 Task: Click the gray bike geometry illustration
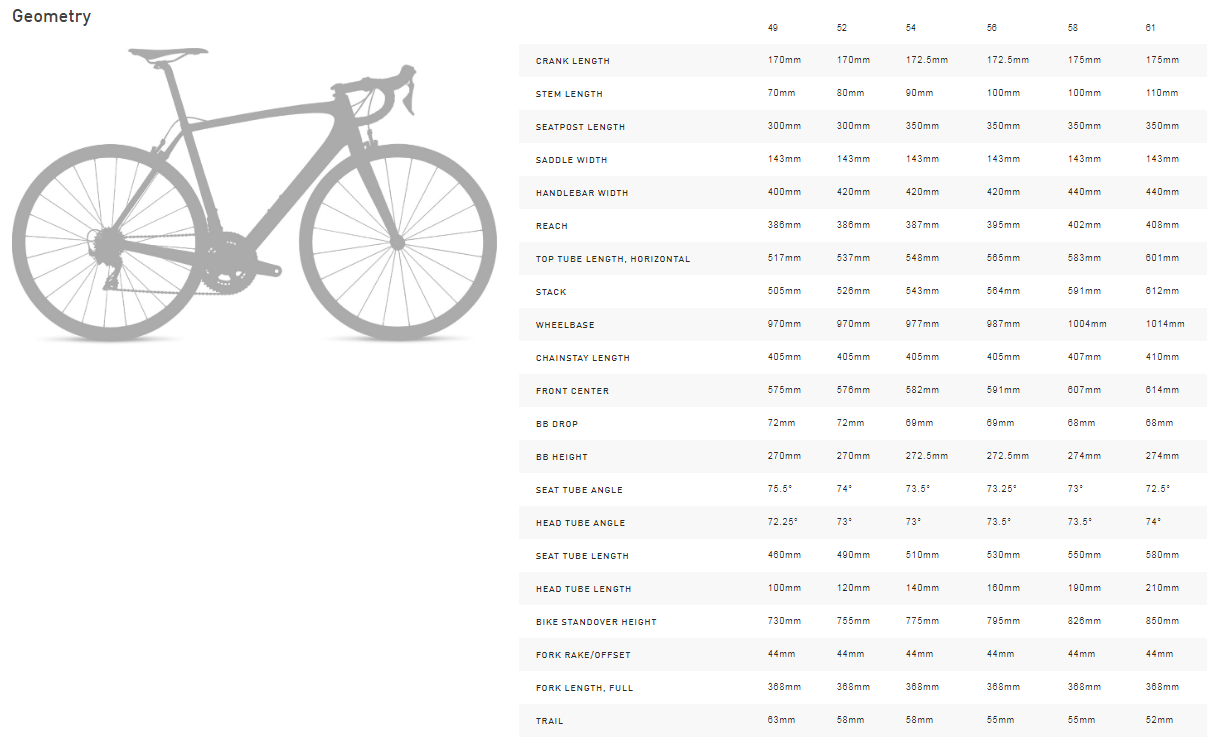point(254,192)
